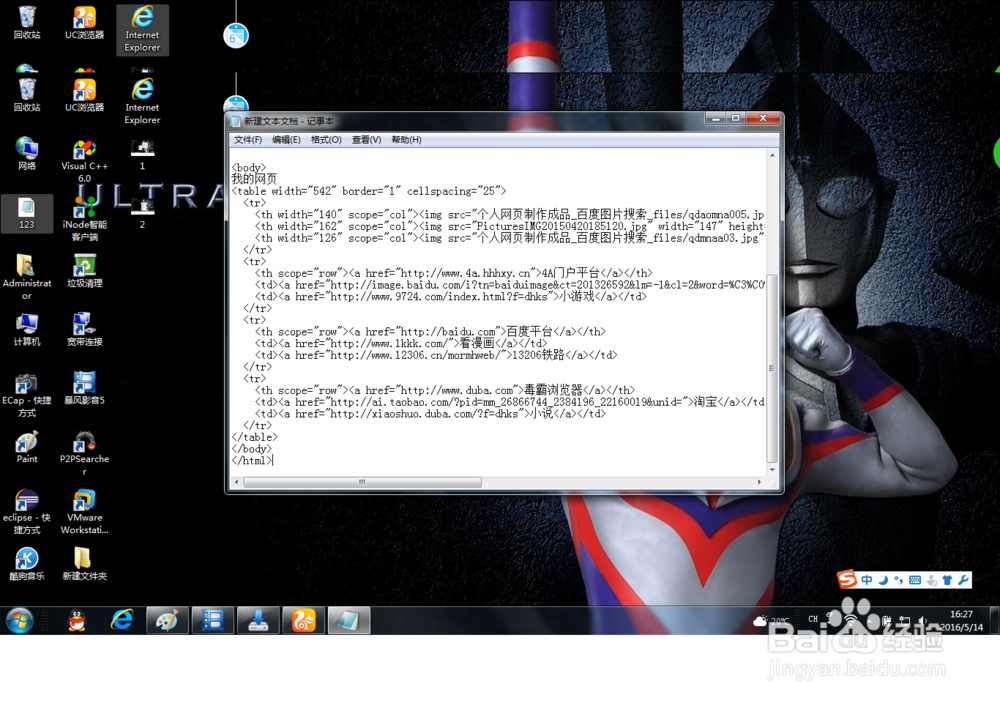Open UC browser from the taskbar
The width and height of the screenshot is (1000, 703).
tap(304, 620)
